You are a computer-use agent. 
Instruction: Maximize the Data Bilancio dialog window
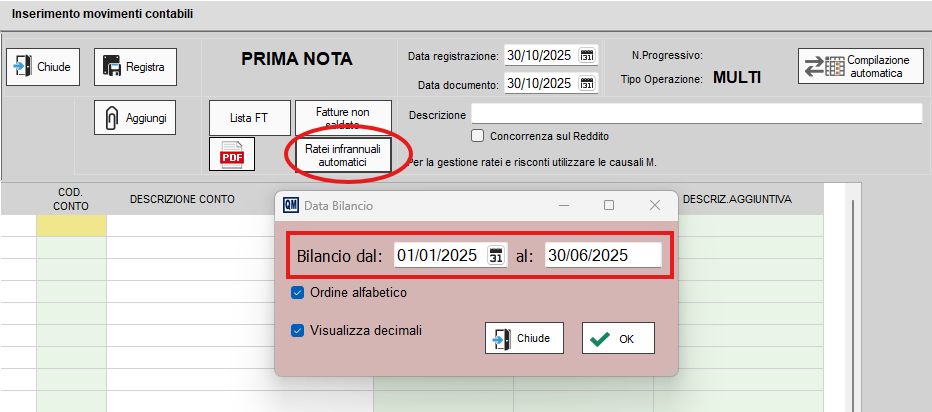(x=609, y=205)
